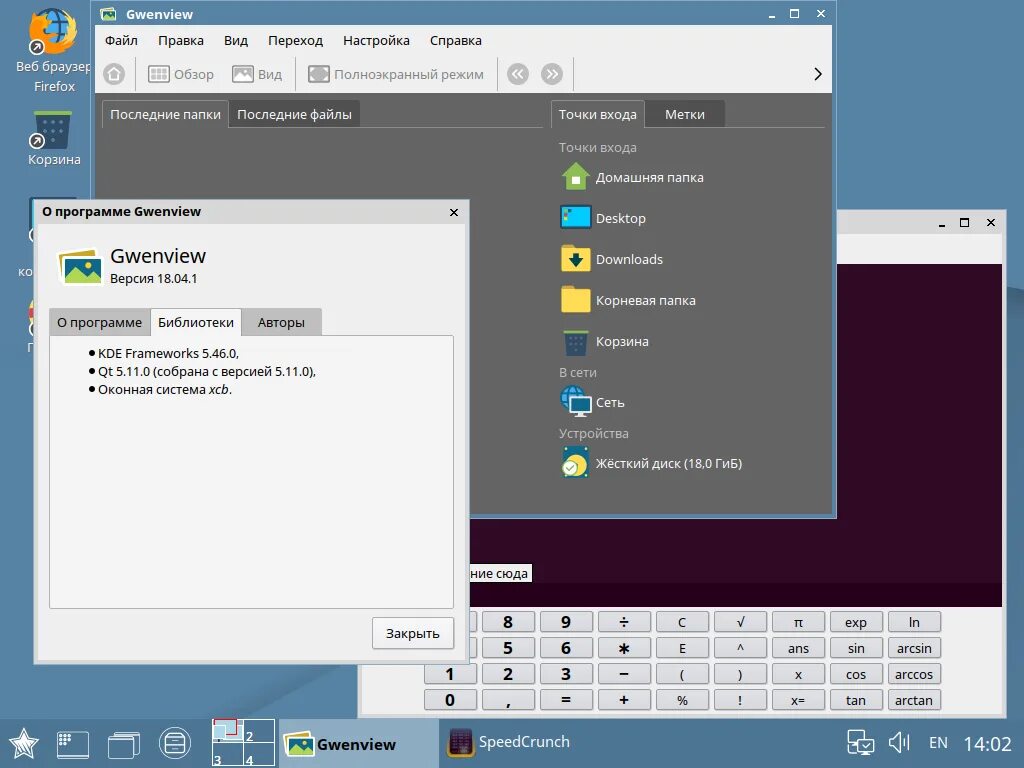Switch to virtual desktop 4 in pager
The height and width of the screenshot is (768, 1024).
pos(259,754)
